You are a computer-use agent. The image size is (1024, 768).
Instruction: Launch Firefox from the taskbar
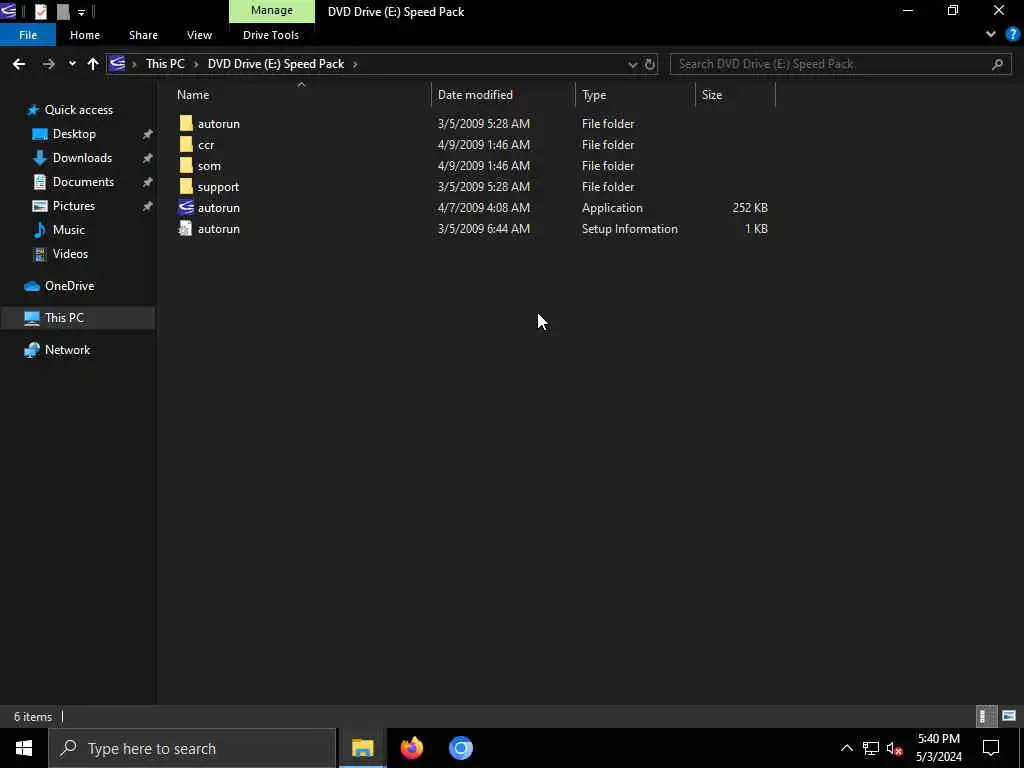pos(411,748)
